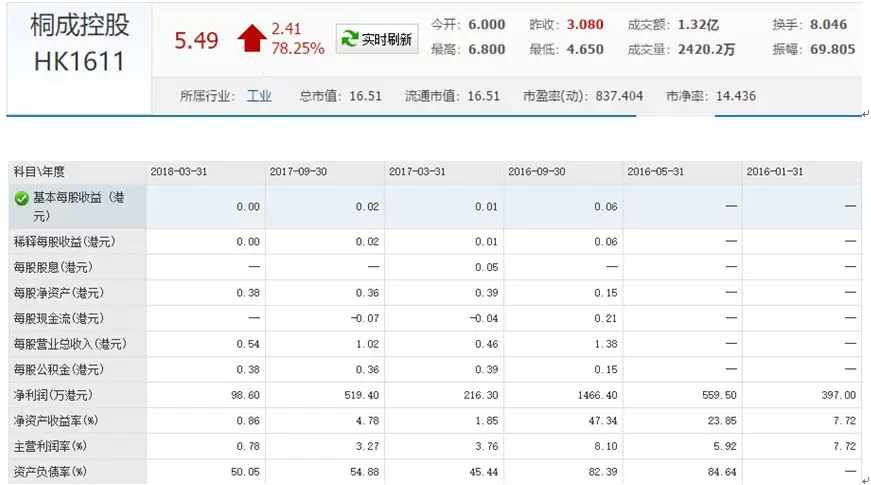Select the 2016-05-31 column header

point(655,172)
